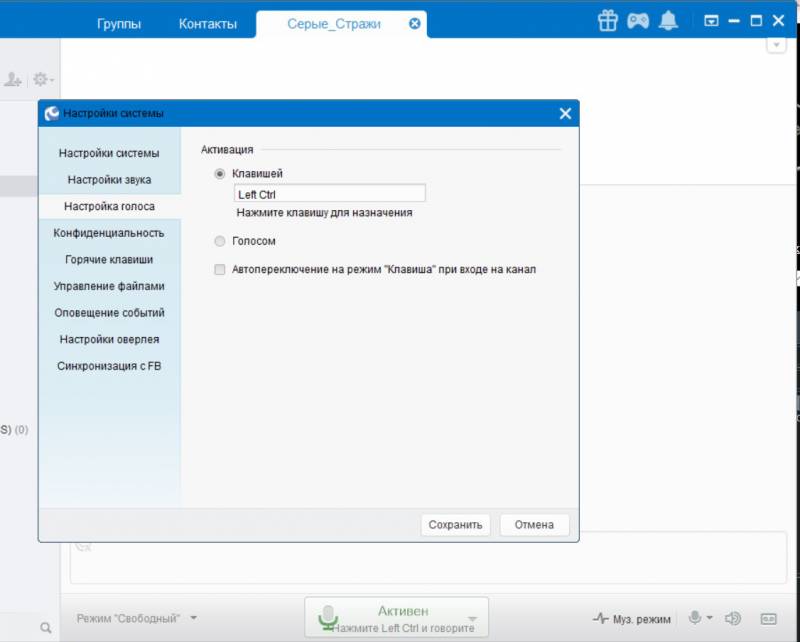Open the game controller icon
Screen dimensions: 800x642
point(638,21)
